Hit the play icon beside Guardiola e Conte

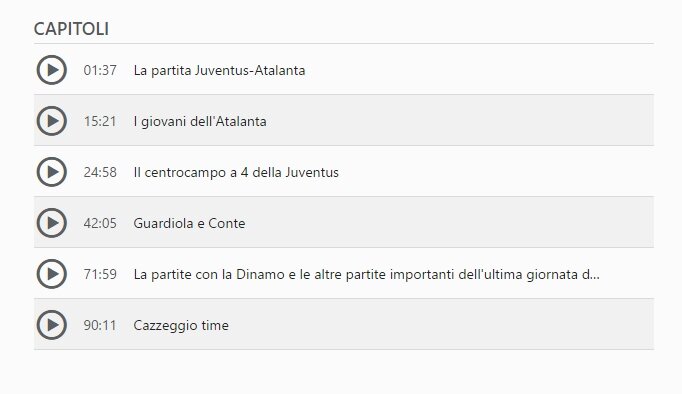click(51, 223)
